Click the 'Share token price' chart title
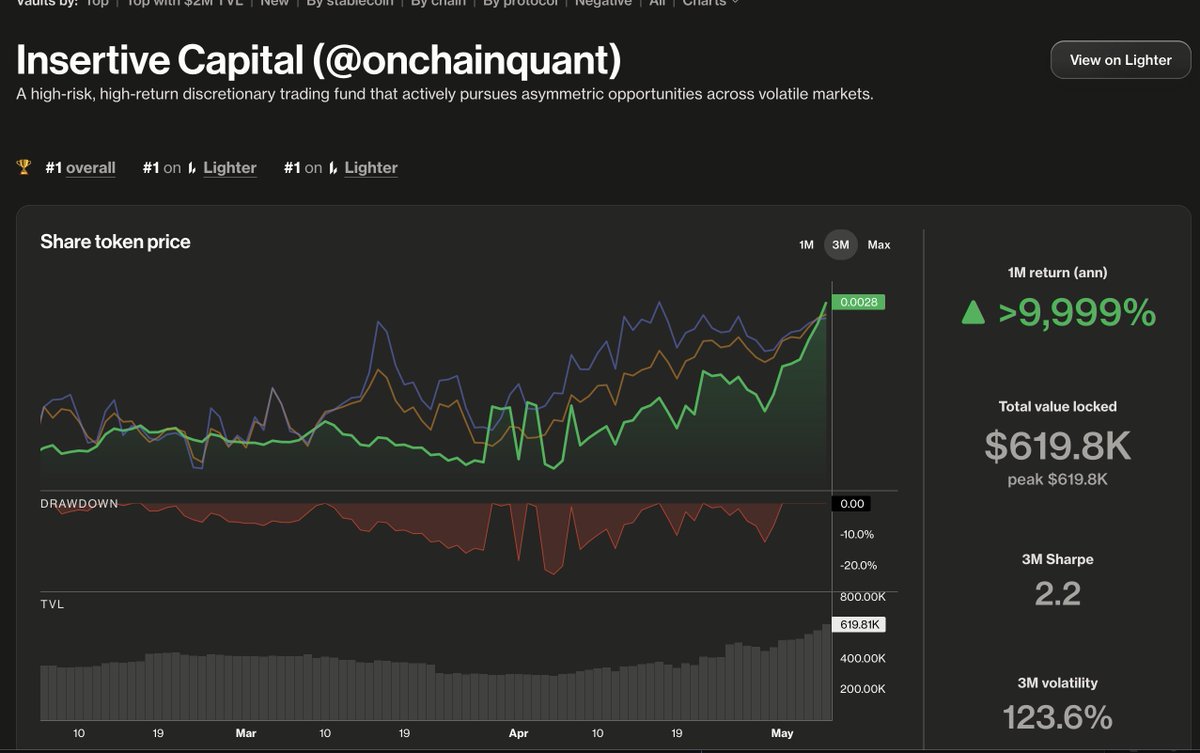This screenshot has width=1200, height=753. click(115, 242)
